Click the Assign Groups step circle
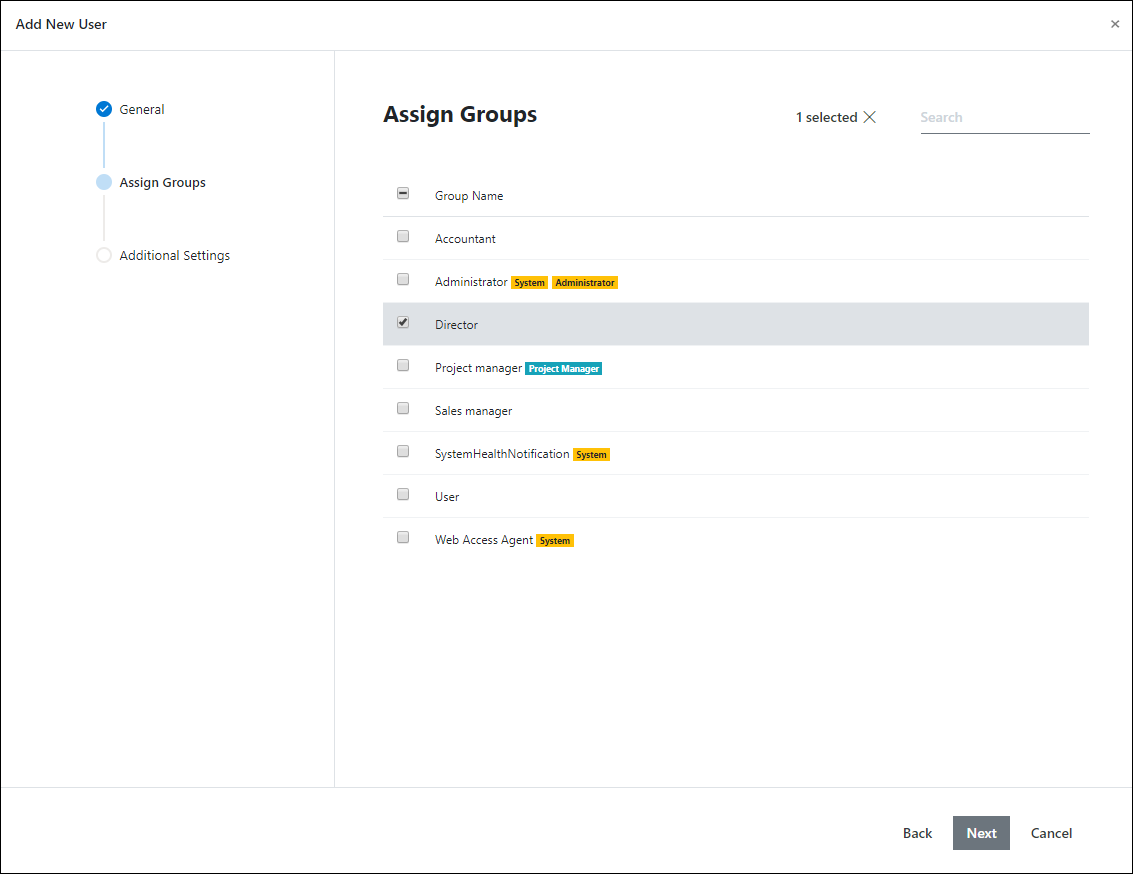This screenshot has width=1133, height=874. [104, 182]
